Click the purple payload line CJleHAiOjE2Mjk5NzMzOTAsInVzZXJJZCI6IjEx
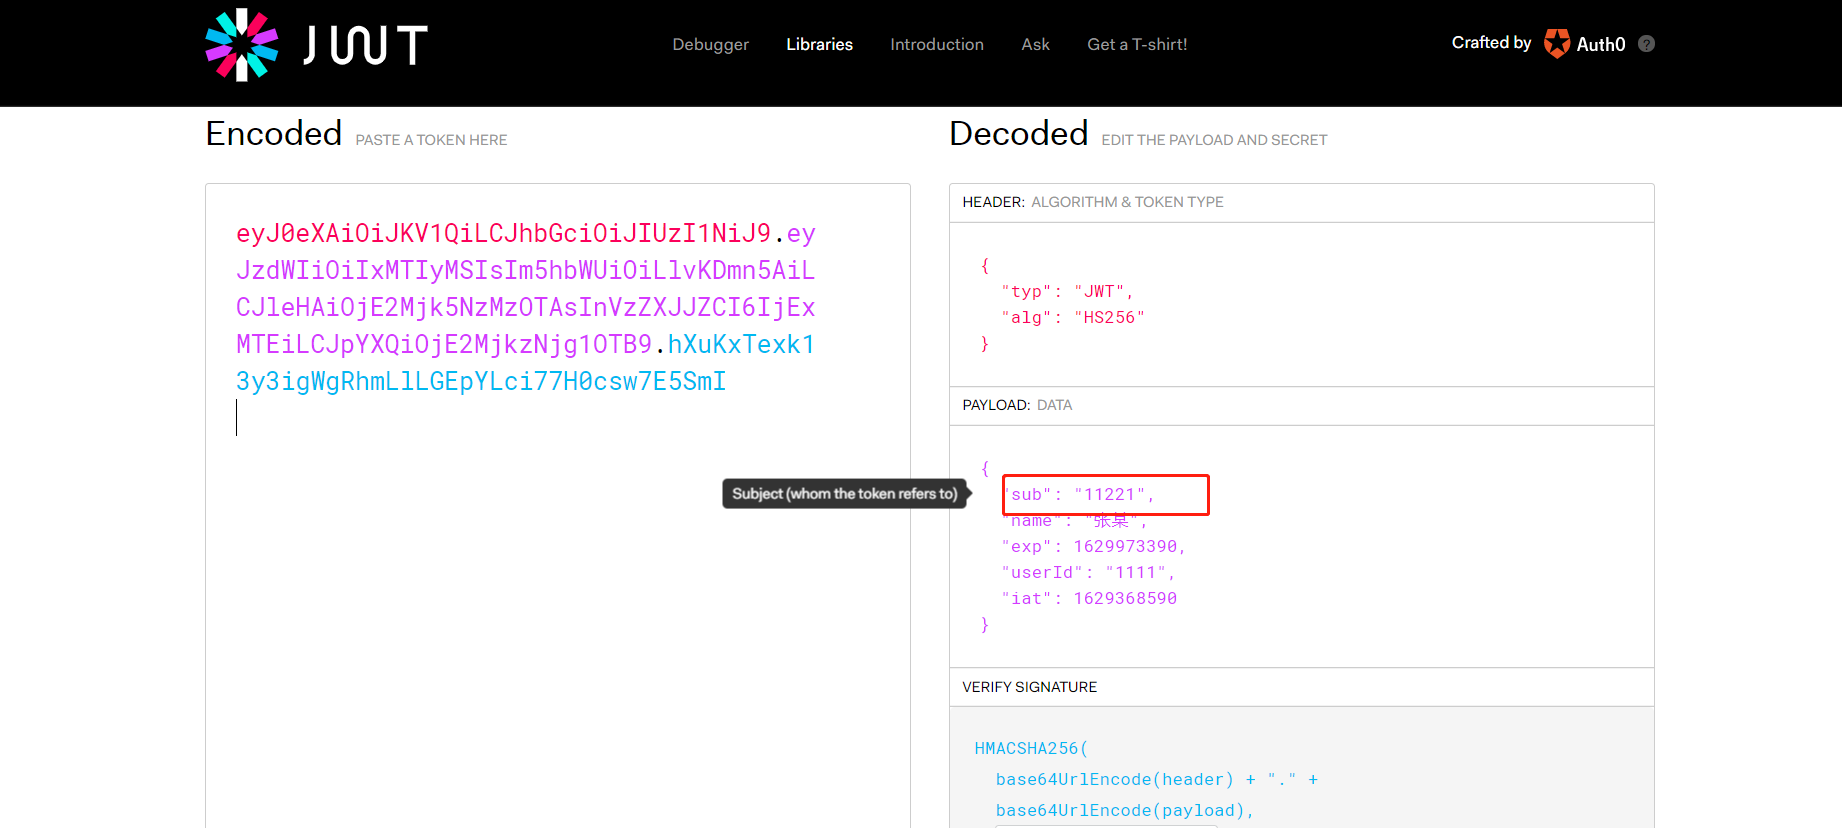 click(526, 307)
